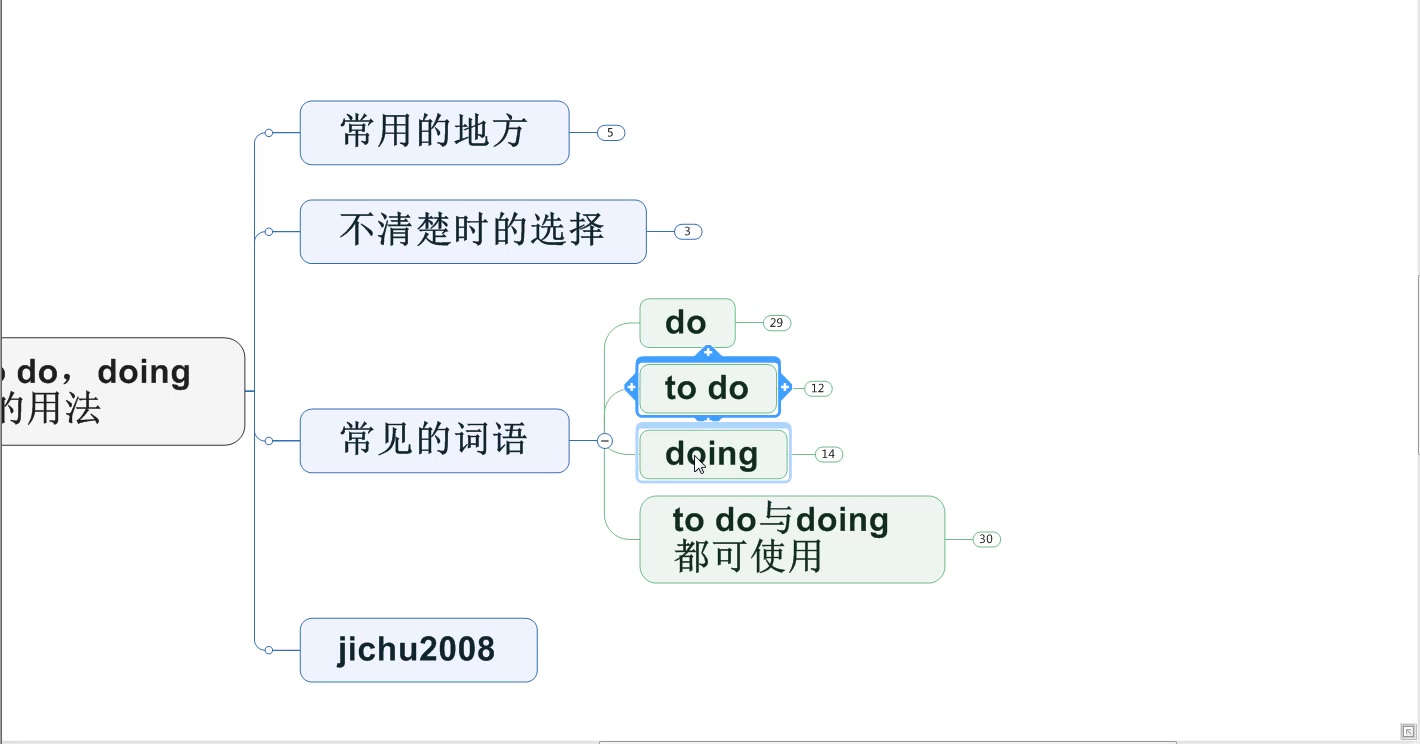Add a child topic via right plus on to do
This screenshot has width=1420, height=744.
point(785,387)
